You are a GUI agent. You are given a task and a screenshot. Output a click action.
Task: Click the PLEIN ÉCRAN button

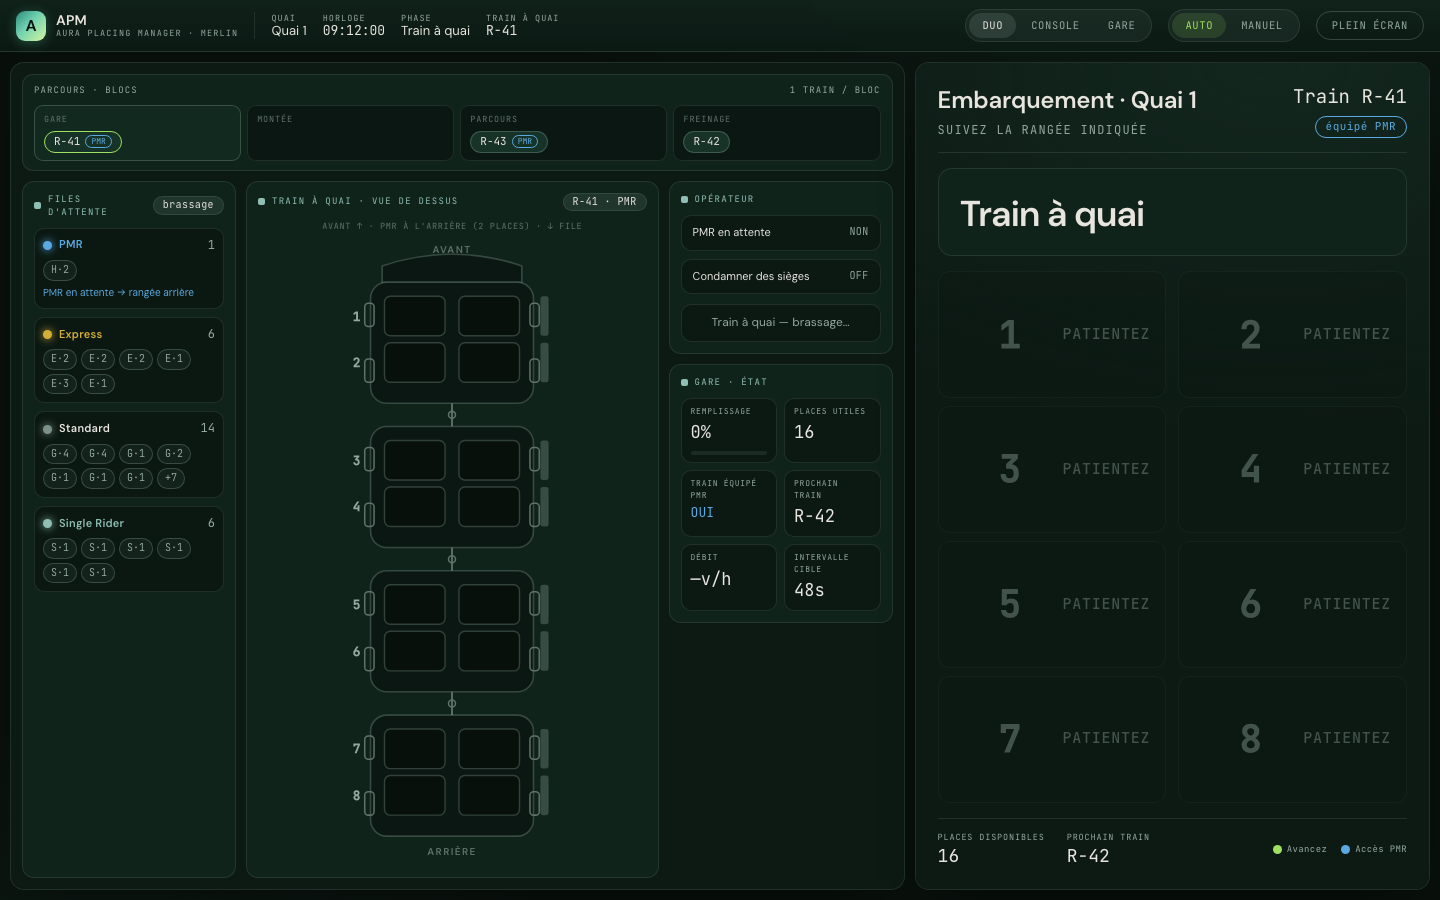(1369, 26)
